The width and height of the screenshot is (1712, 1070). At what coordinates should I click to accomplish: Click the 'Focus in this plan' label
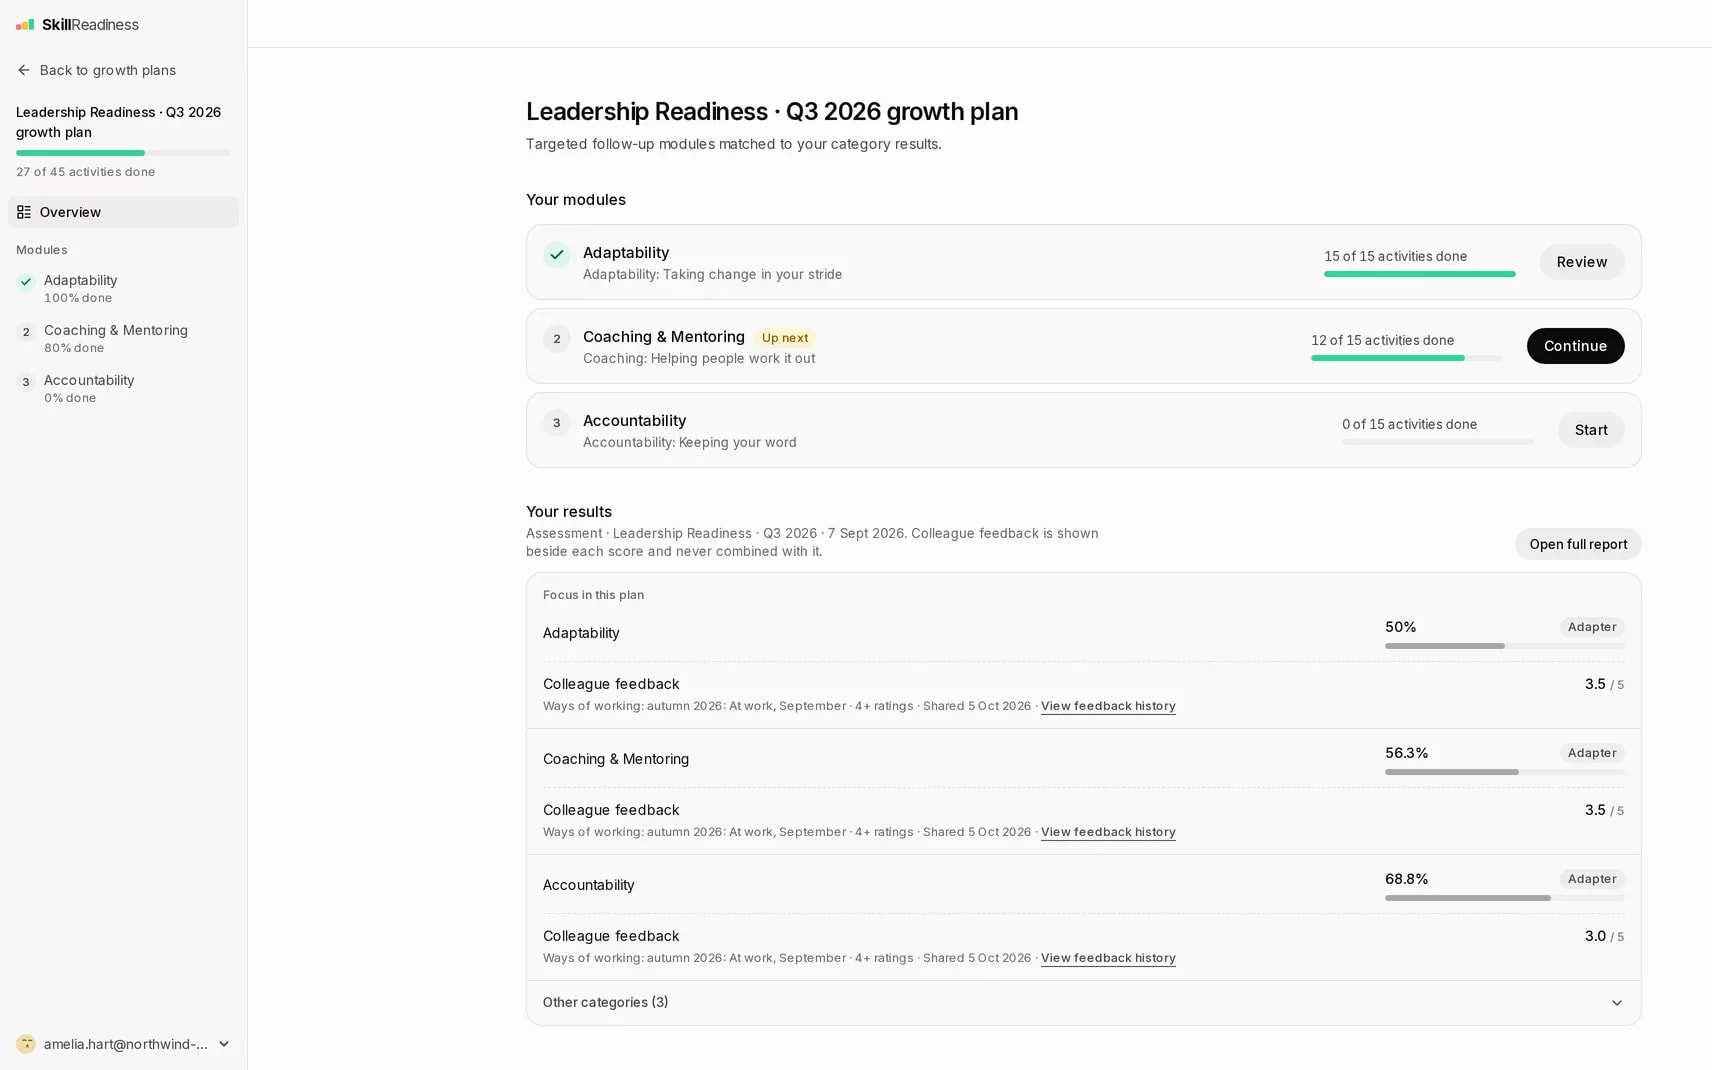594,595
